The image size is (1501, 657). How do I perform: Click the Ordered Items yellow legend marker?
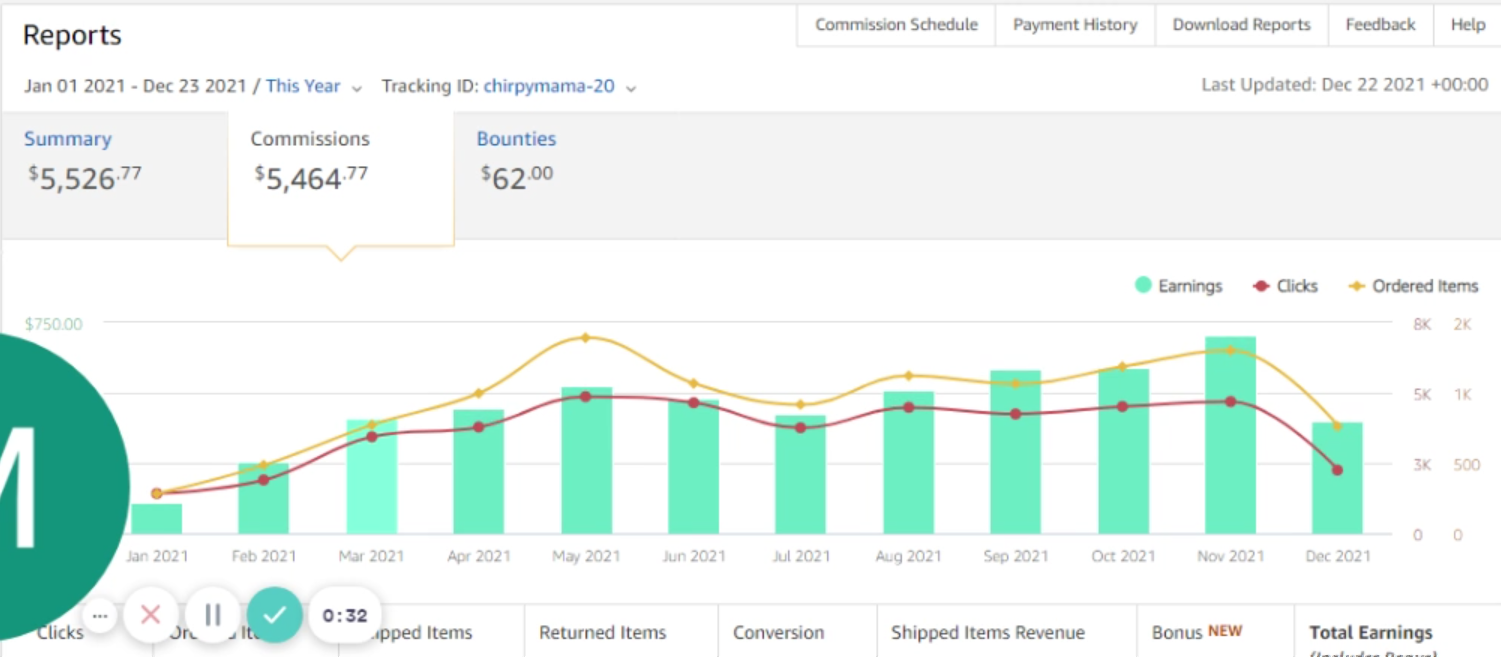1356,286
